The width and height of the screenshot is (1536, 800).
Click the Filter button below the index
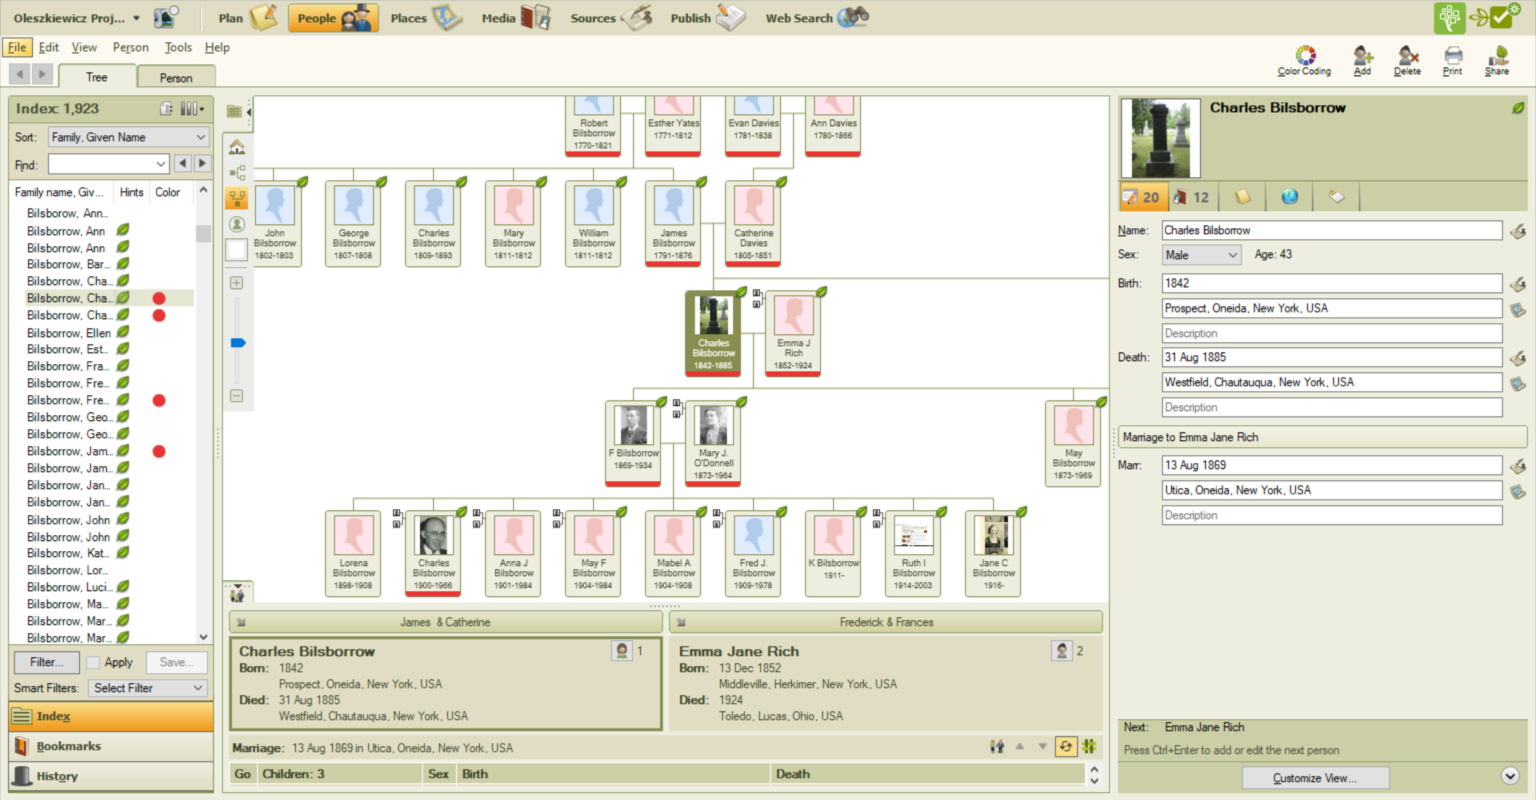[45, 662]
